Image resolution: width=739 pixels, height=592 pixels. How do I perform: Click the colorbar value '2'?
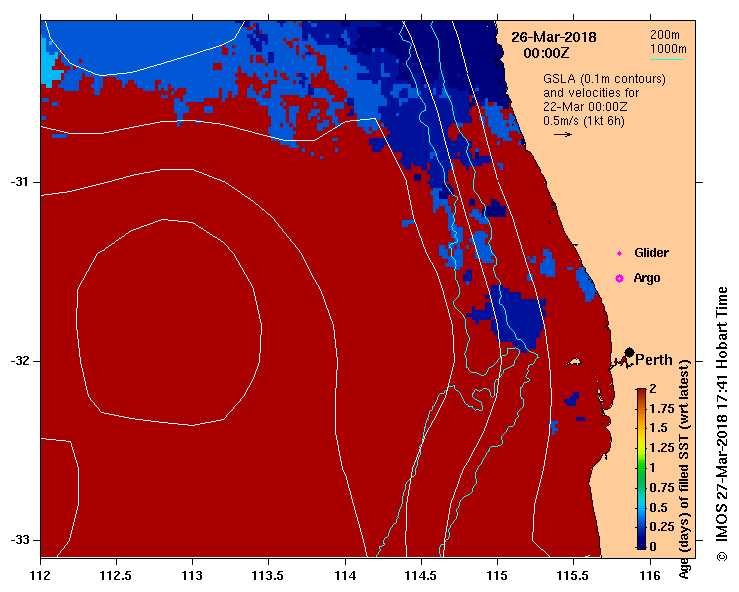(x=653, y=389)
